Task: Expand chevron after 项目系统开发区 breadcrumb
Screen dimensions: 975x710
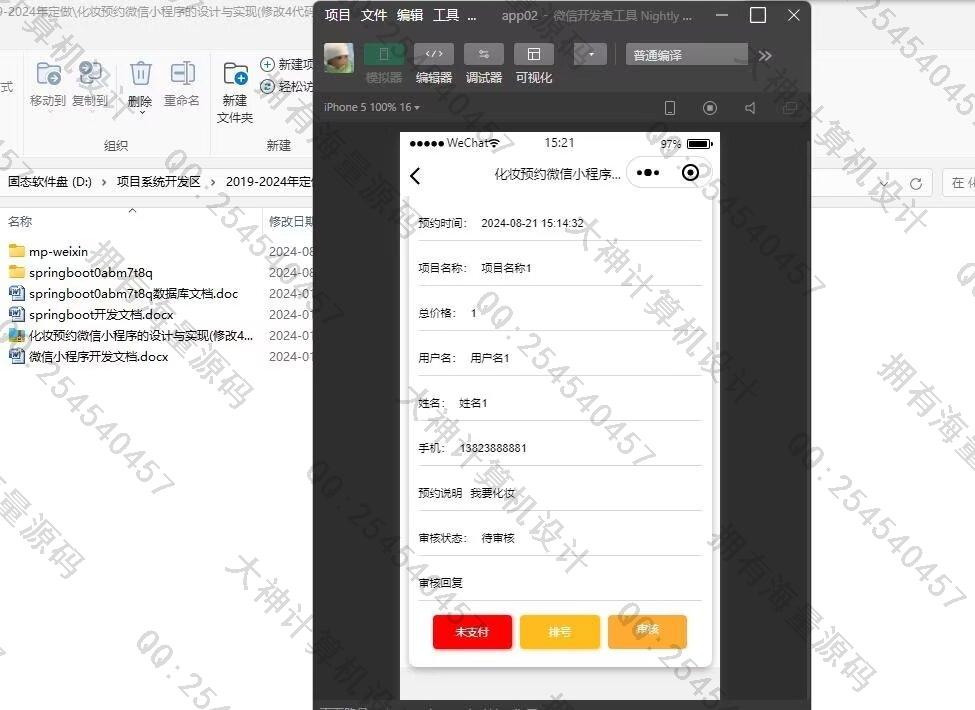Action: (213, 182)
